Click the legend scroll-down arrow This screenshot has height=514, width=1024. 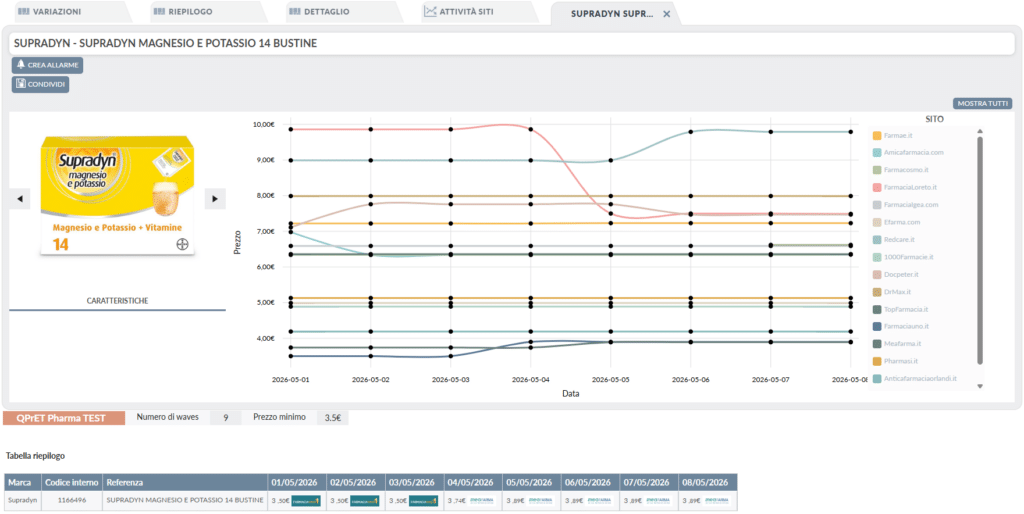(x=979, y=387)
